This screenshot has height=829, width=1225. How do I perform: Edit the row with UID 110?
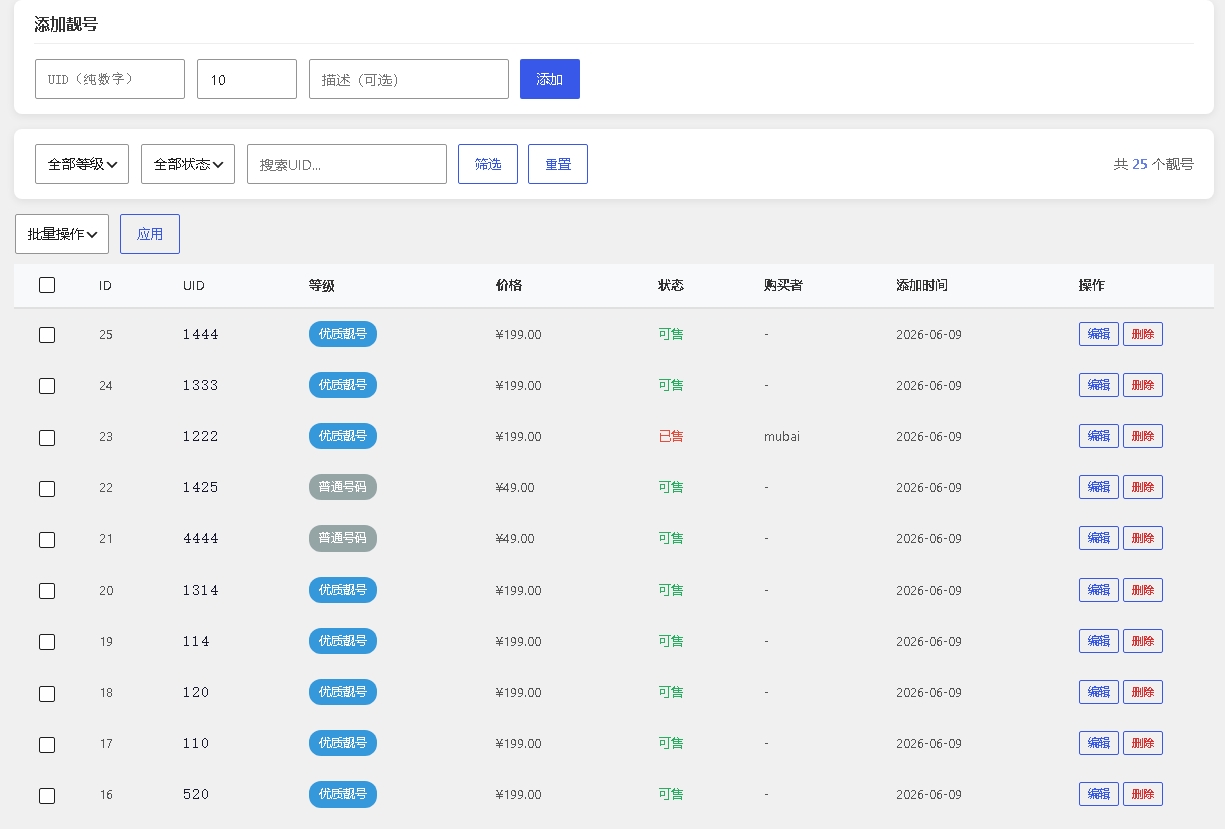(x=1099, y=743)
